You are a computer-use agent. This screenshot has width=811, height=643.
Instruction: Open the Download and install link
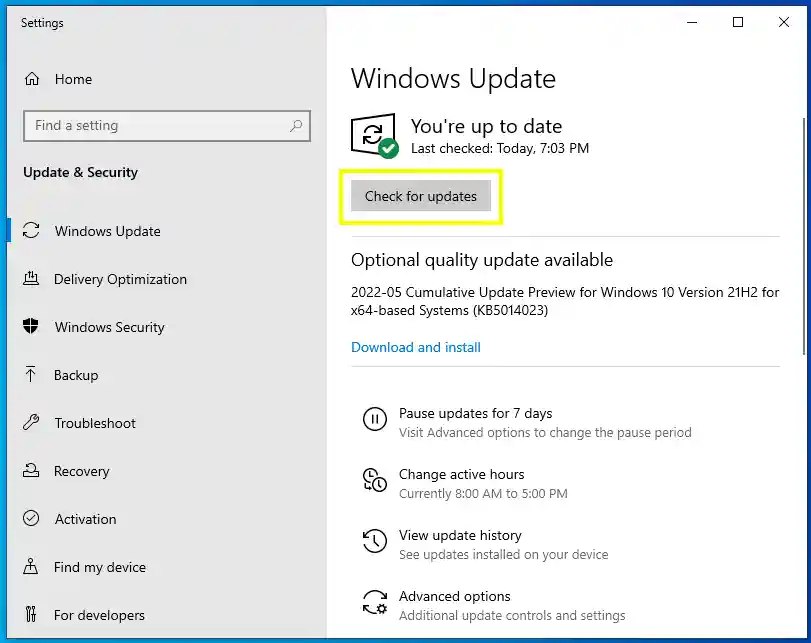pos(415,347)
